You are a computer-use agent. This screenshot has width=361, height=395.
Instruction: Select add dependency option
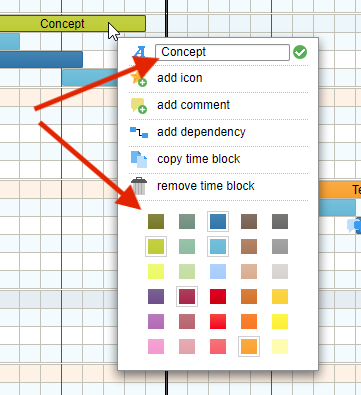coord(201,132)
